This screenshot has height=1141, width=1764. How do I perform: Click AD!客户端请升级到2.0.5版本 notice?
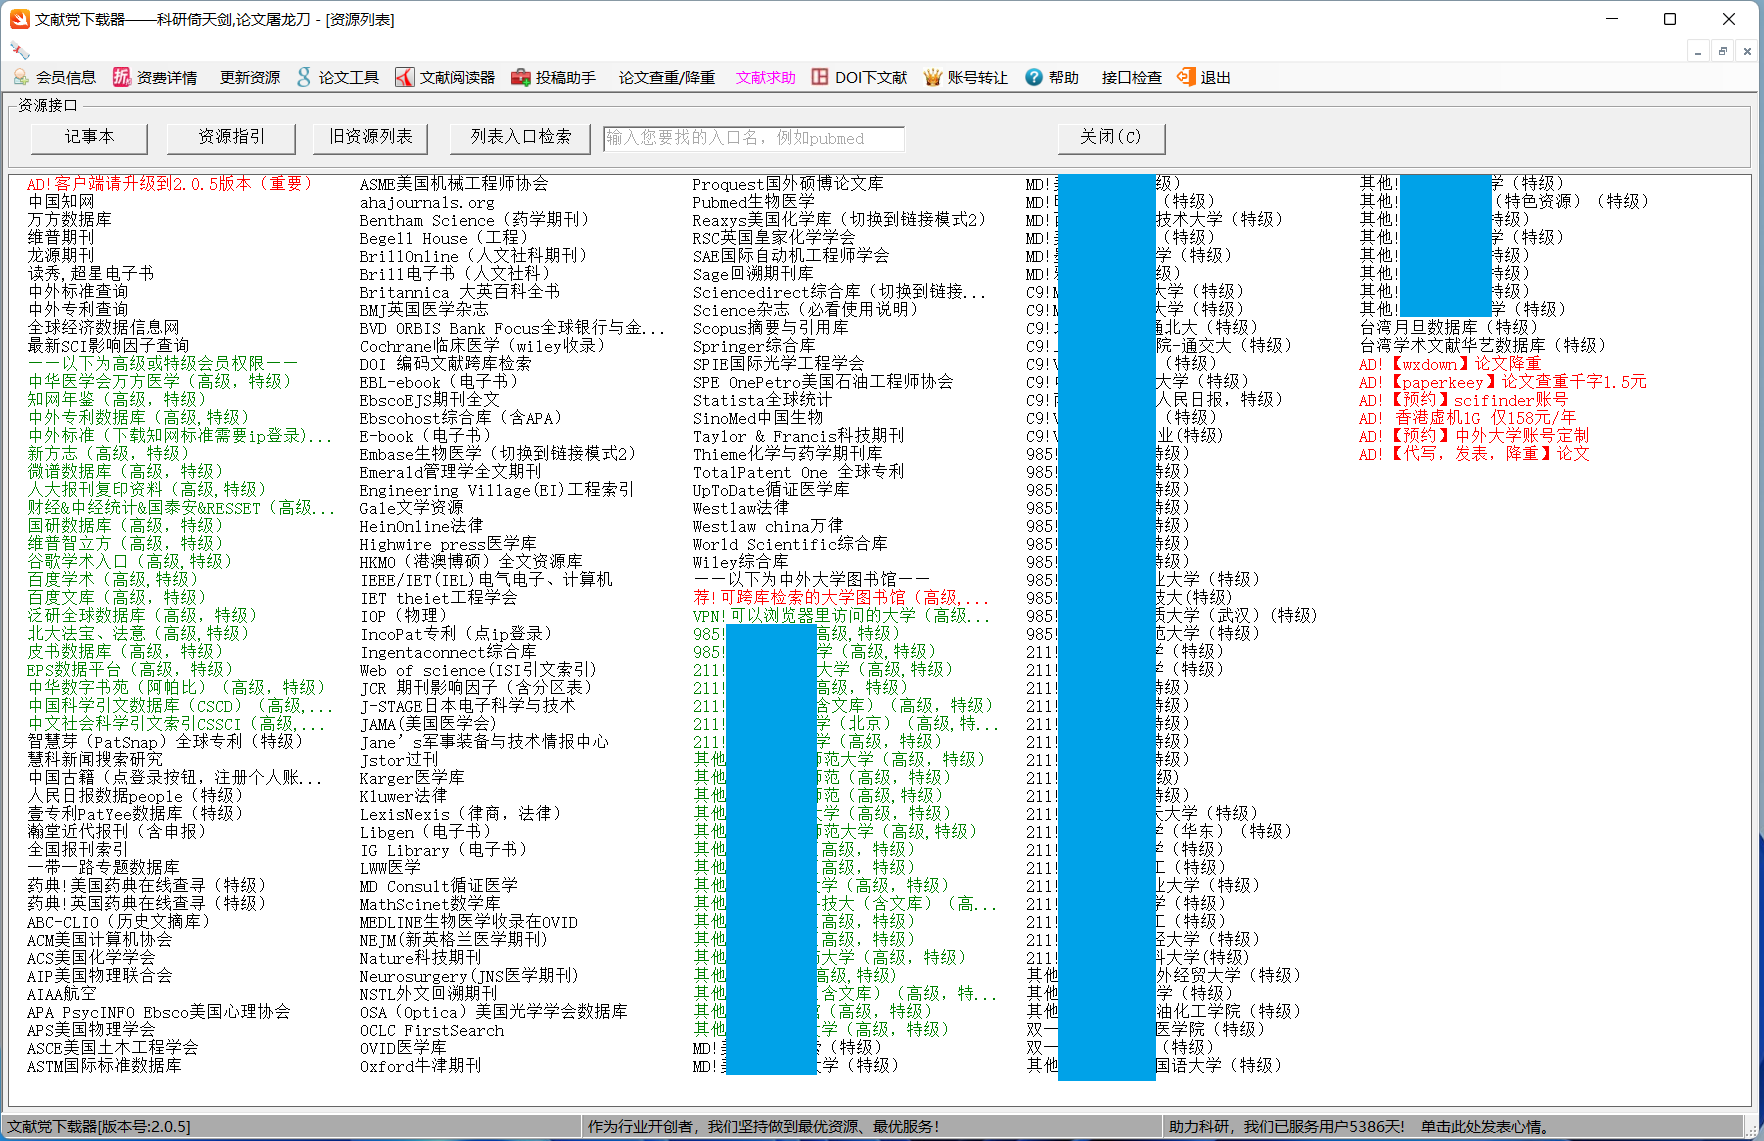[x=170, y=184]
